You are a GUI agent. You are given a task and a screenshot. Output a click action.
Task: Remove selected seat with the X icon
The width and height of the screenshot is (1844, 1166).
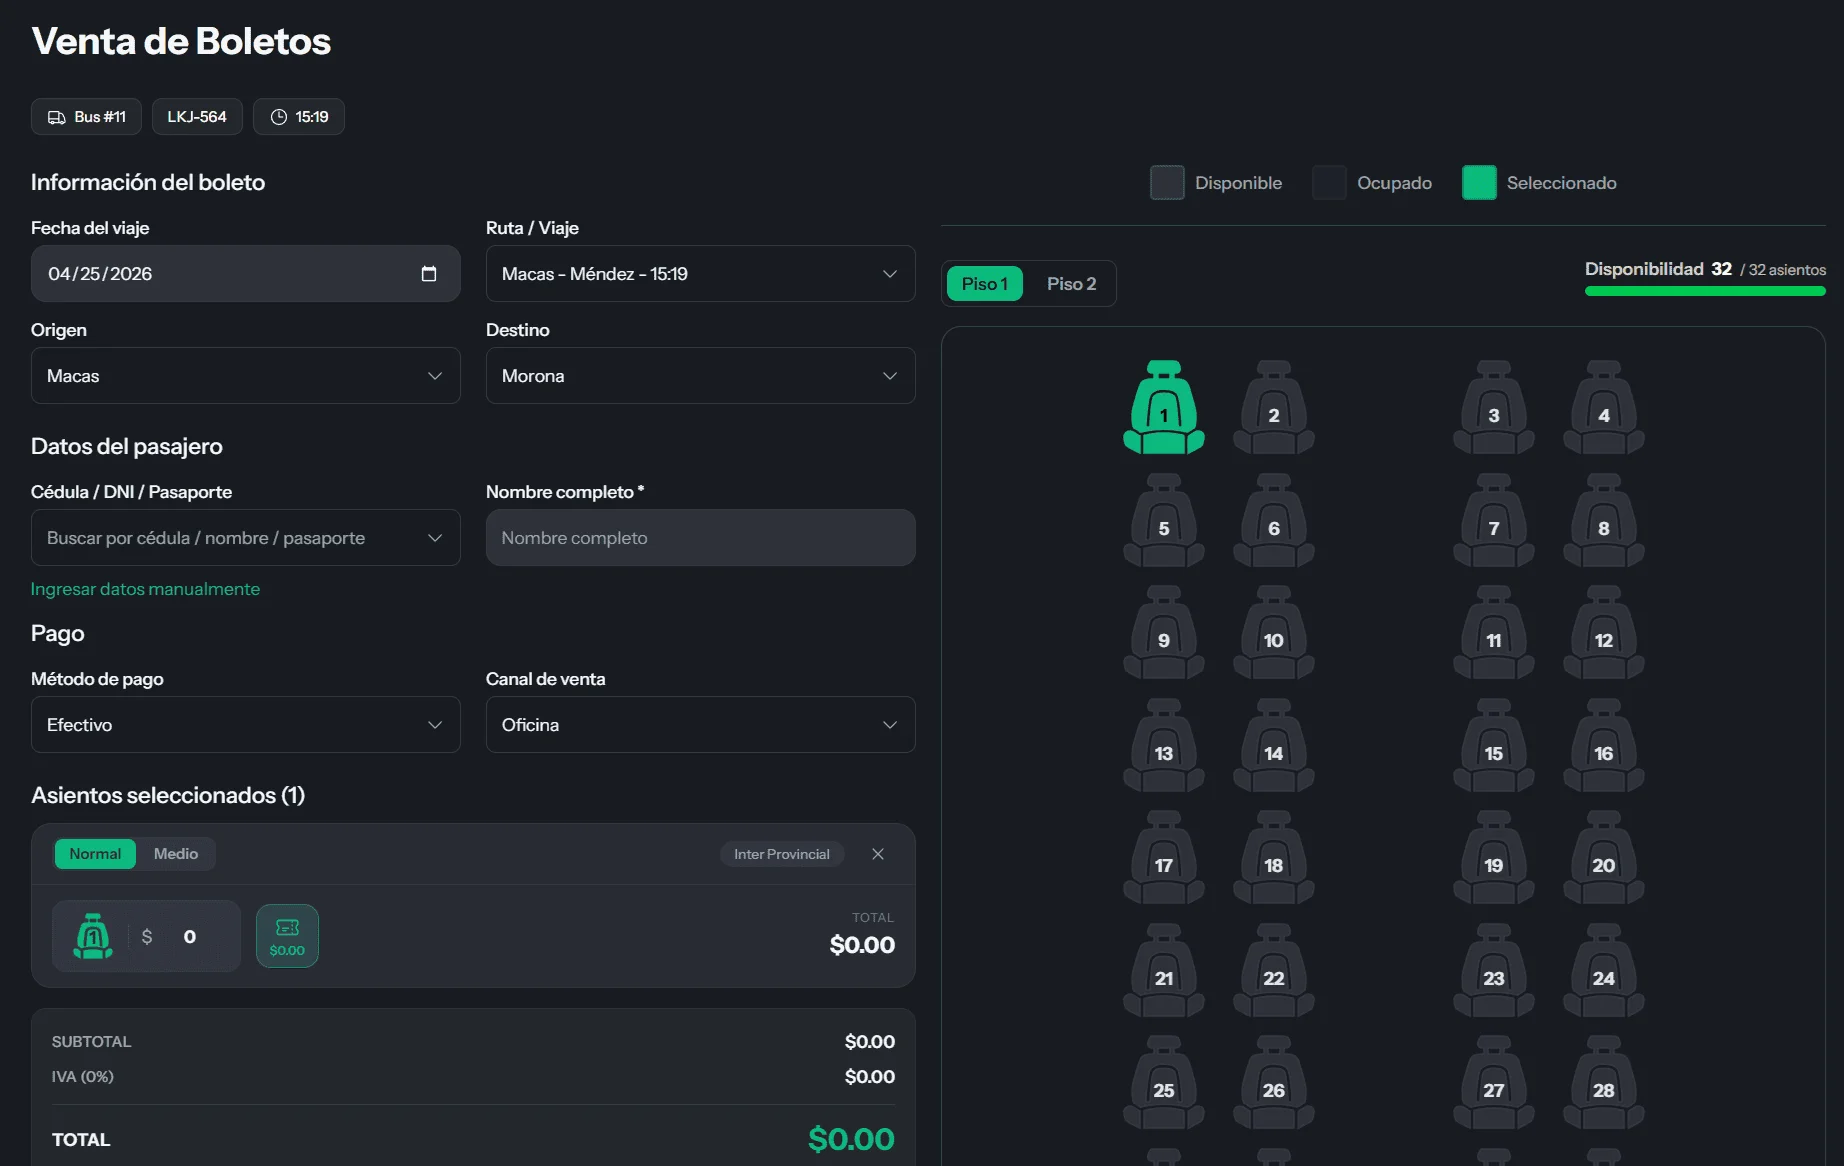tap(878, 854)
